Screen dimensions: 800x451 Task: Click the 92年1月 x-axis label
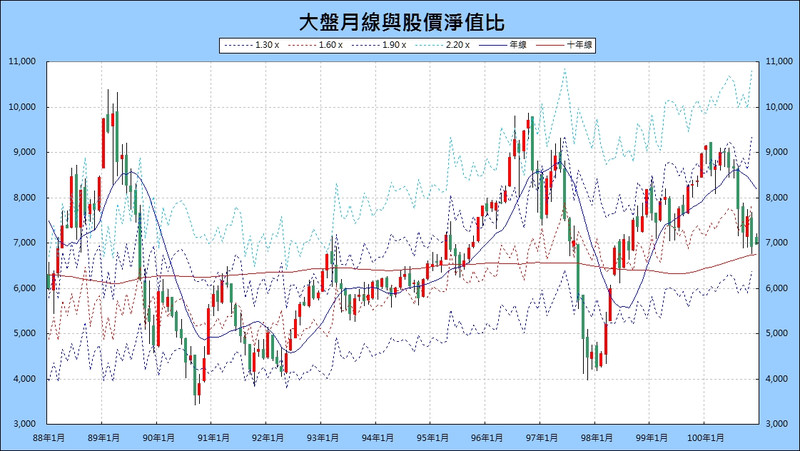click(268, 438)
